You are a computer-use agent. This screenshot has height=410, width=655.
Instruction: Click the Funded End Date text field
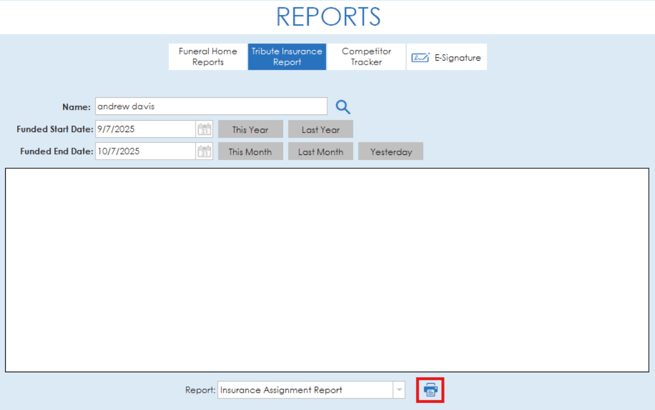tap(145, 152)
